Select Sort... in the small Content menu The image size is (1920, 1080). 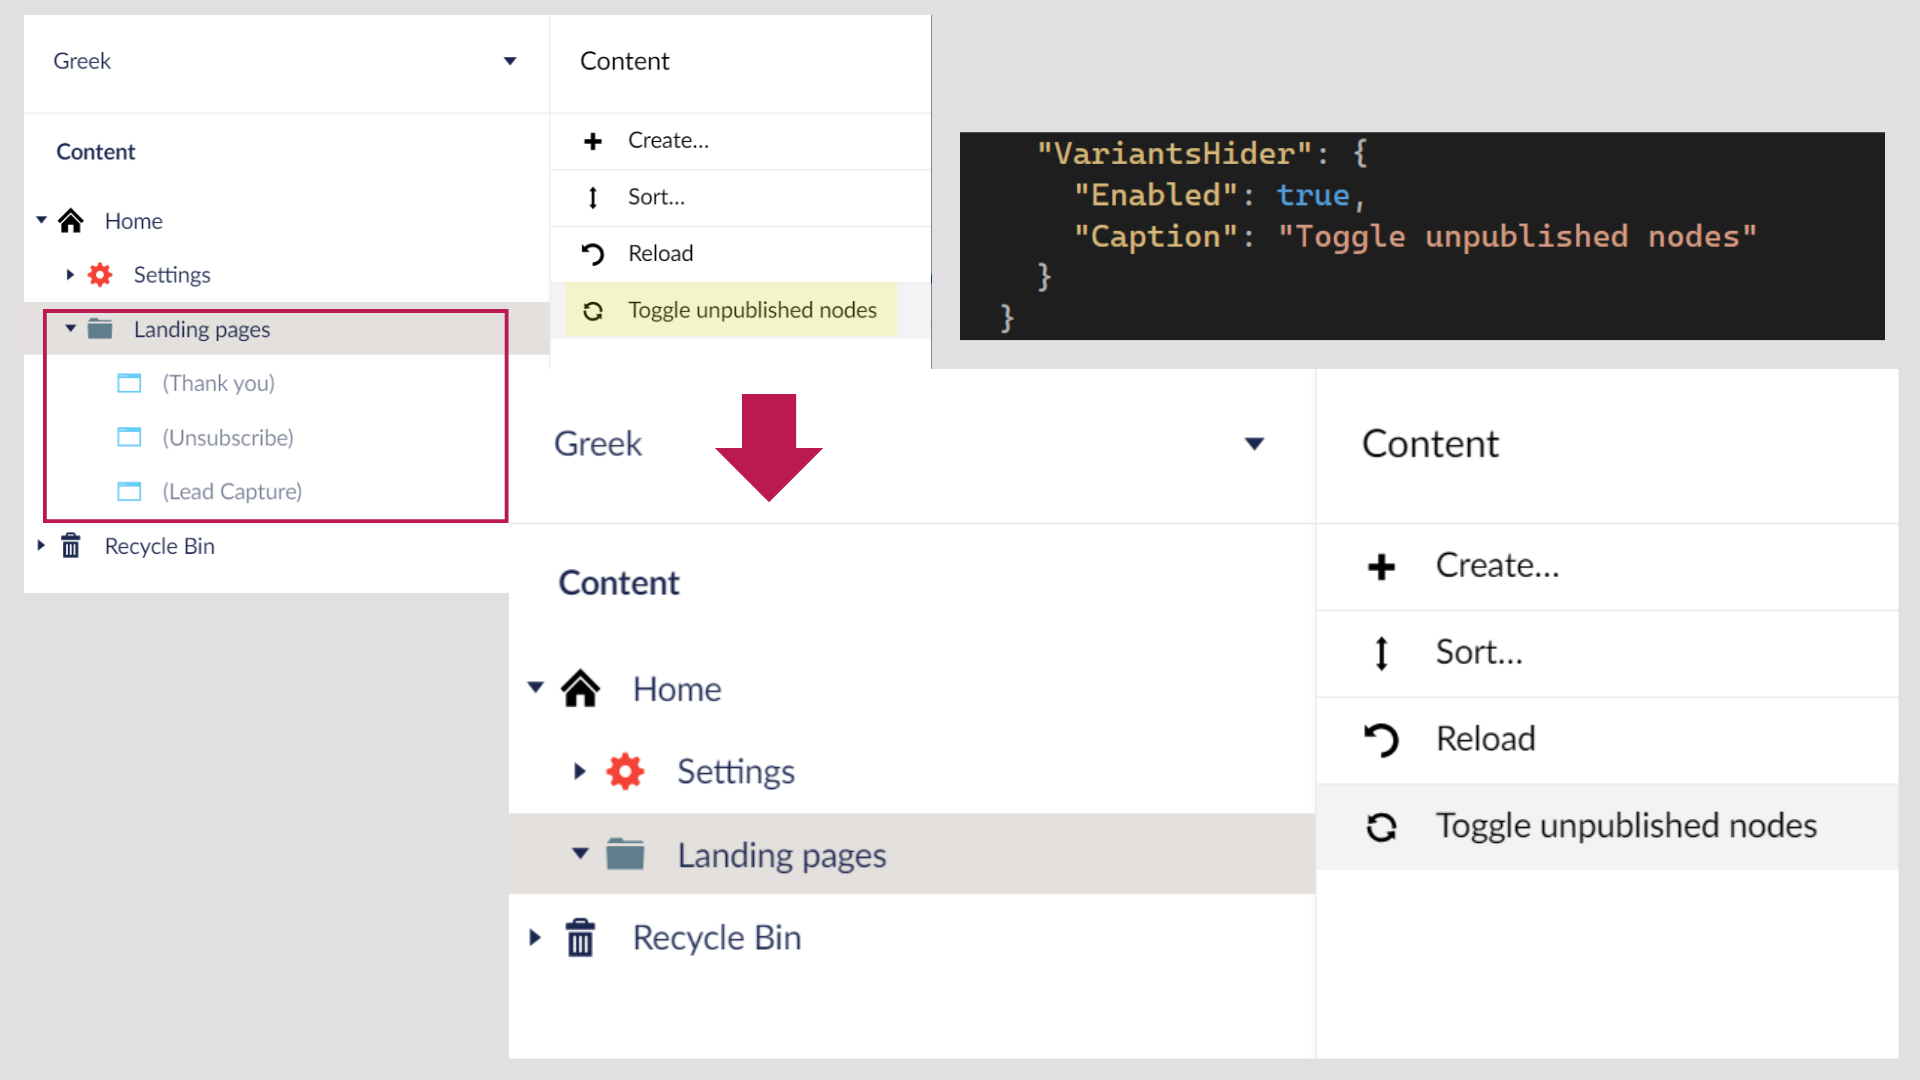click(656, 197)
